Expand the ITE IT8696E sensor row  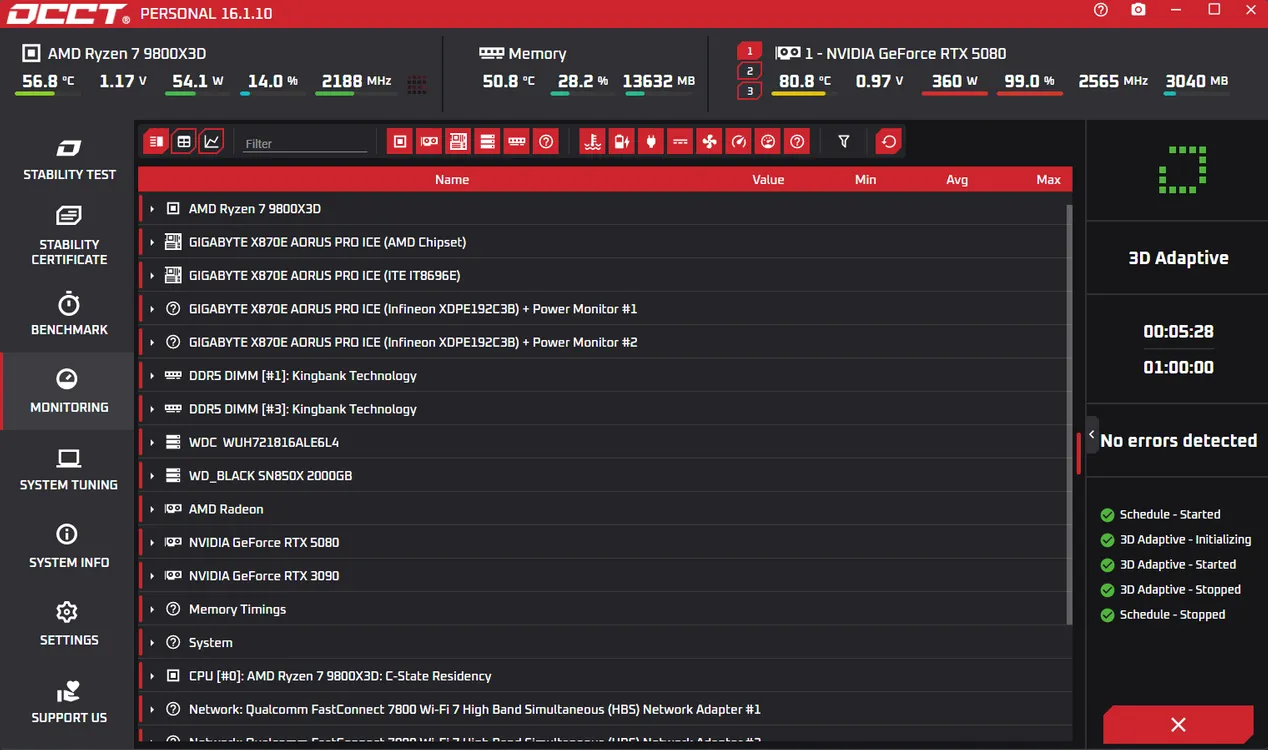(x=152, y=275)
